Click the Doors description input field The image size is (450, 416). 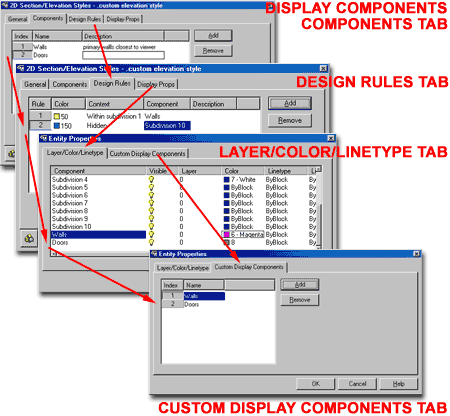tap(123, 55)
